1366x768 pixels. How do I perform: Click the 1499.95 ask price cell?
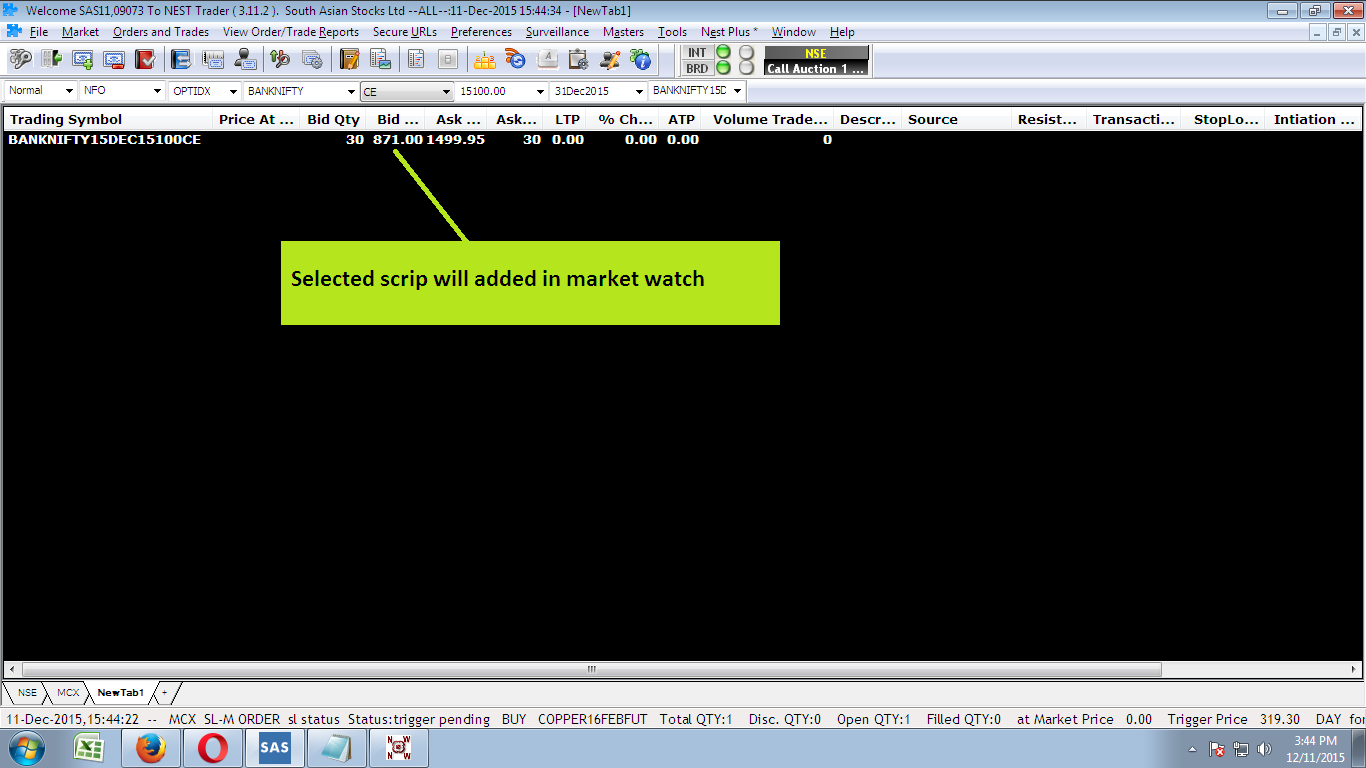tap(456, 140)
